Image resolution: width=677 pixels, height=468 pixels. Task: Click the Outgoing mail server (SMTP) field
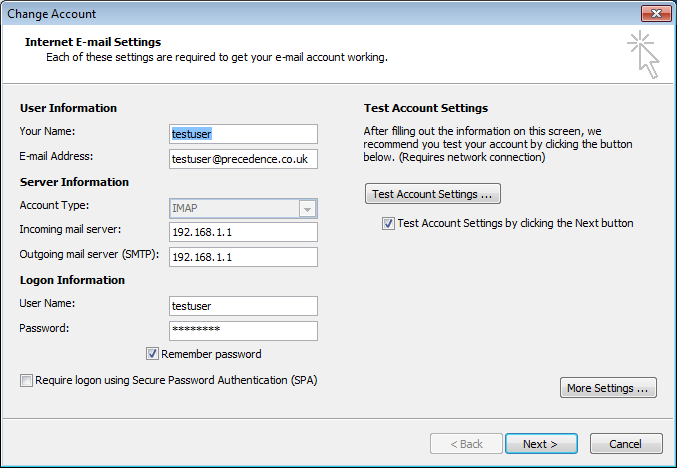tap(243, 257)
